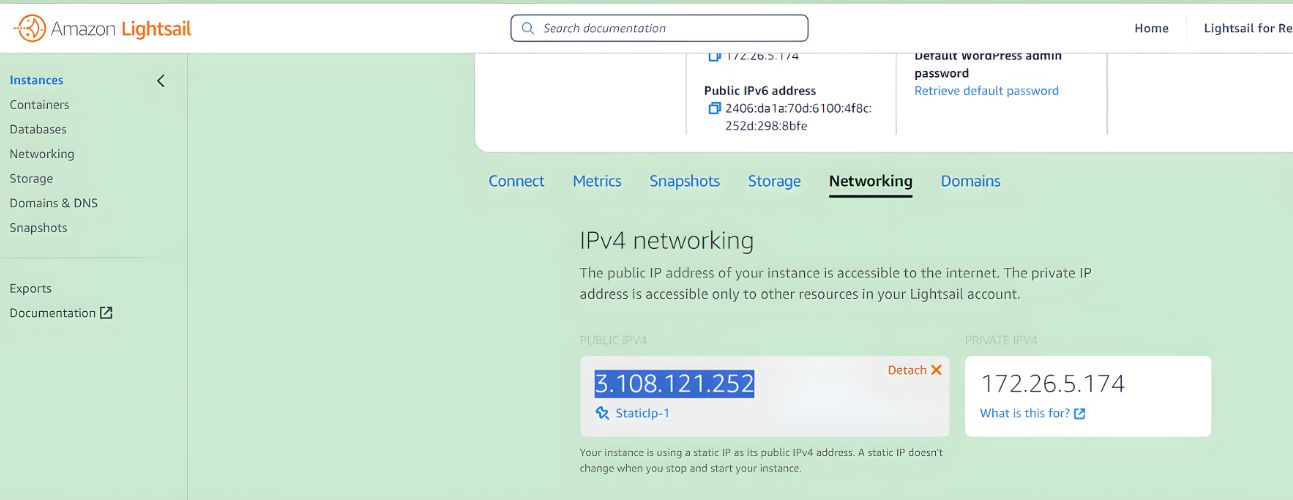Go to the Domains tab
Screen dimensions: 1293x500
pos(970,181)
